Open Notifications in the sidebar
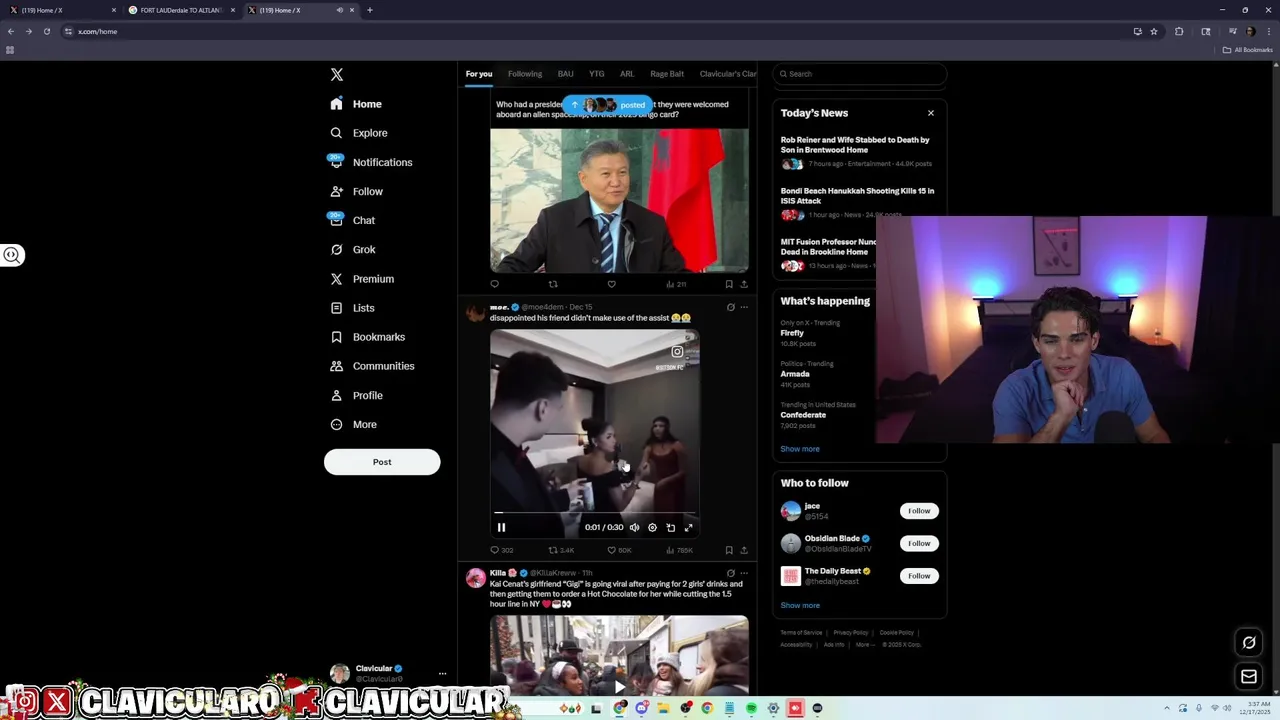Viewport: 1280px width, 720px height. [x=371, y=162]
